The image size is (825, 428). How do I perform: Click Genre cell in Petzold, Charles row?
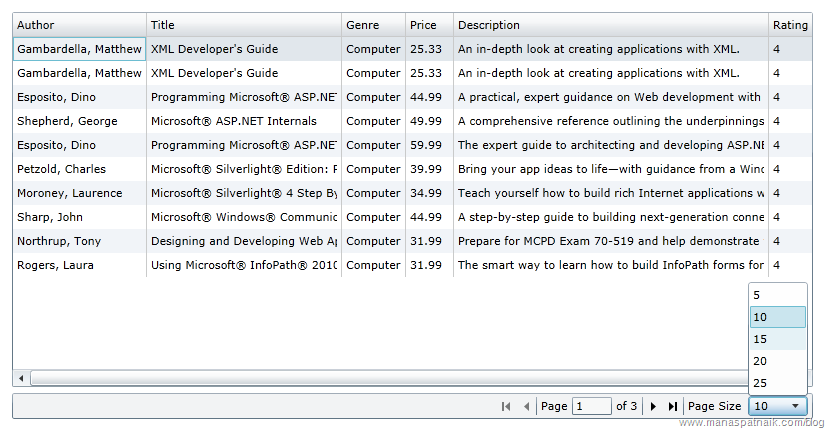point(374,169)
